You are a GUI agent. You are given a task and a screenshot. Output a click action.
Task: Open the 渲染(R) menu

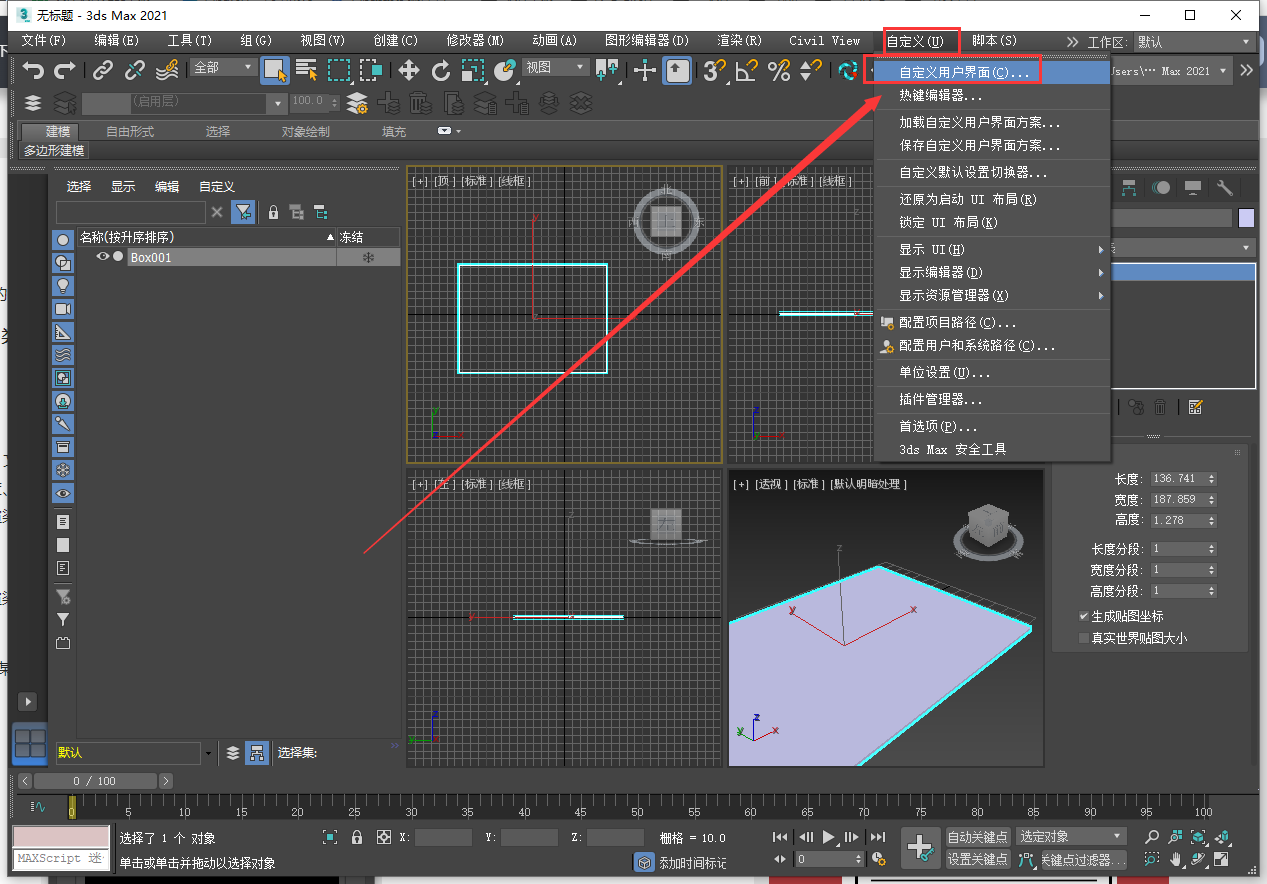739,41
